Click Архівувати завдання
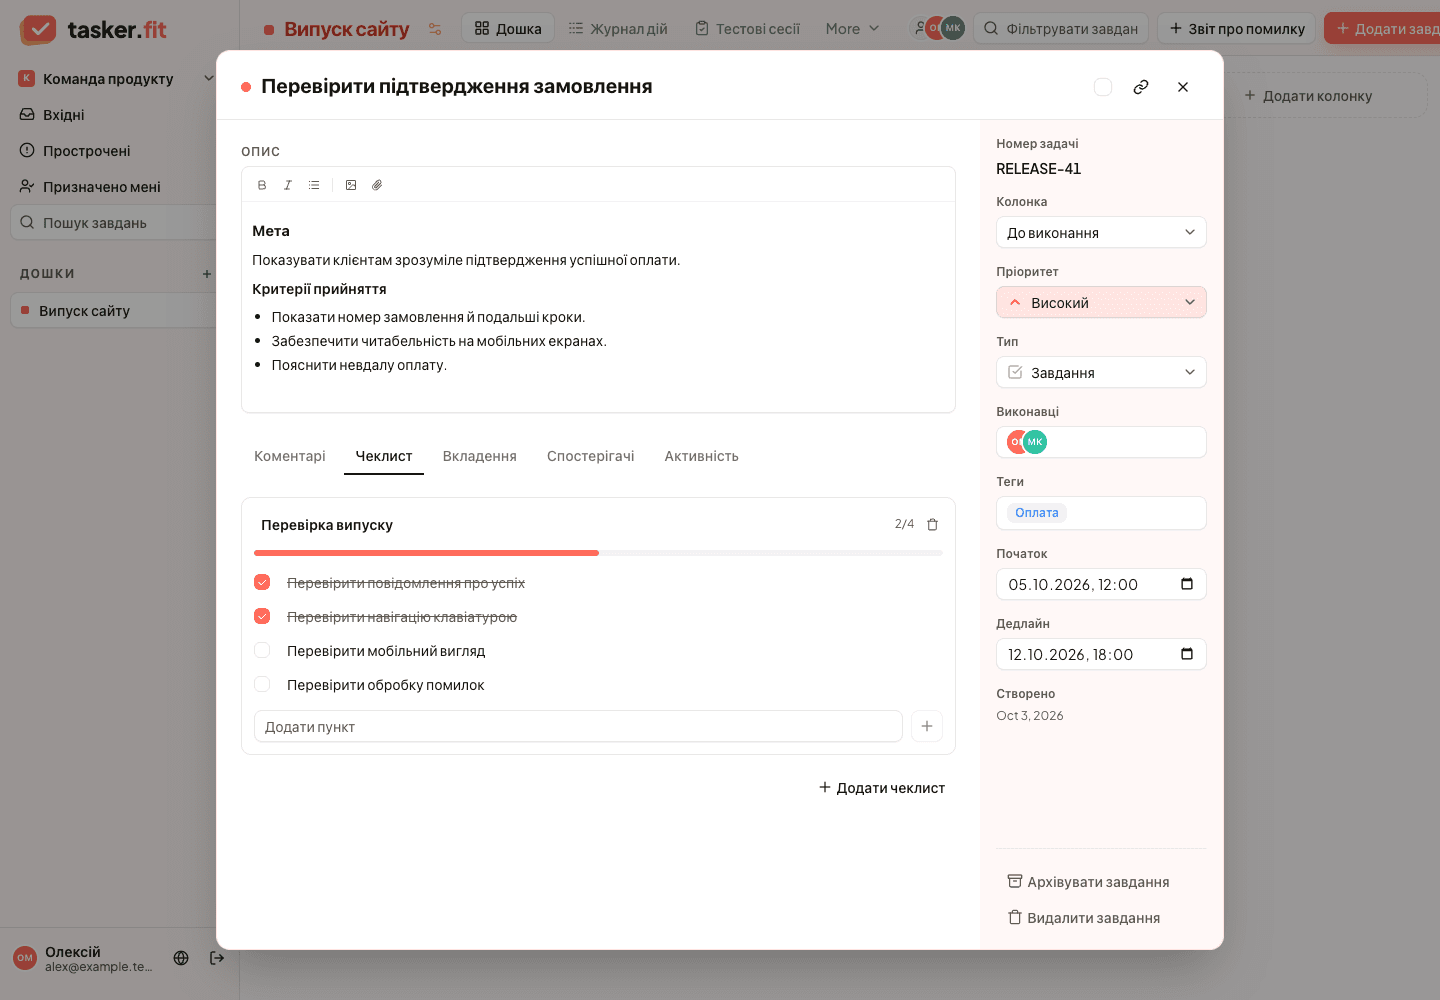 click(1088, 882)
